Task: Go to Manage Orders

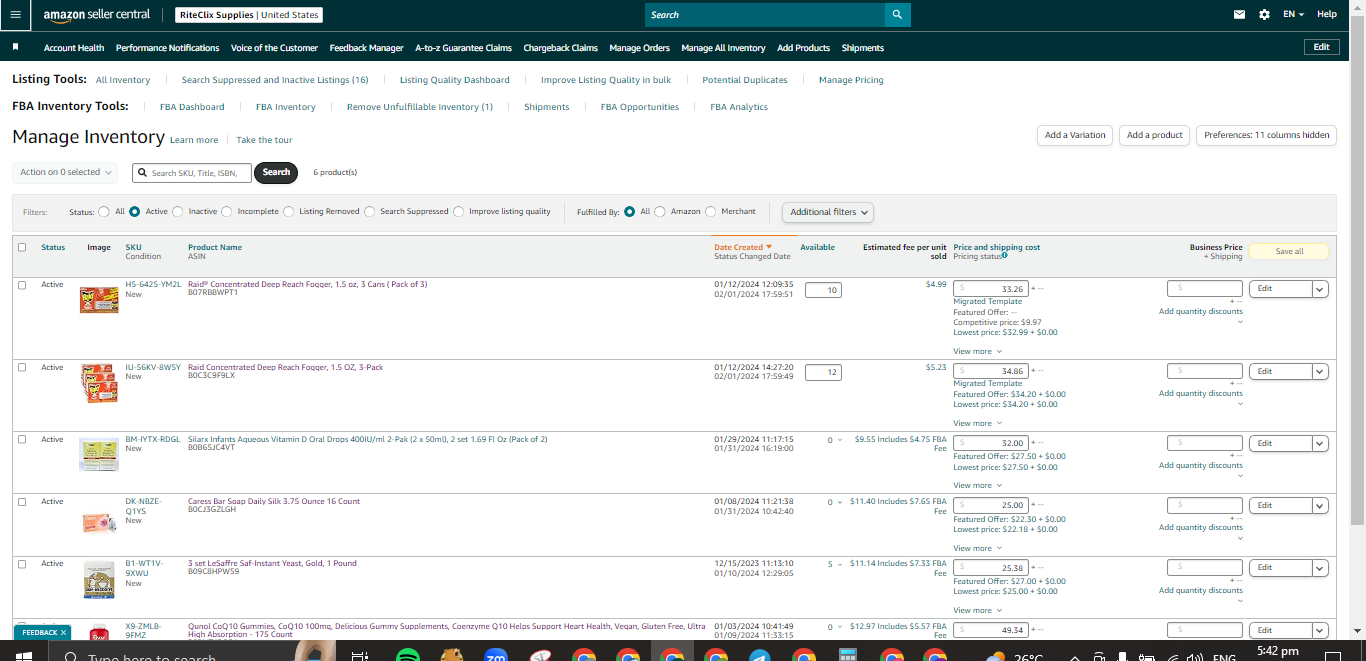Action: click(x=639, y=48)
